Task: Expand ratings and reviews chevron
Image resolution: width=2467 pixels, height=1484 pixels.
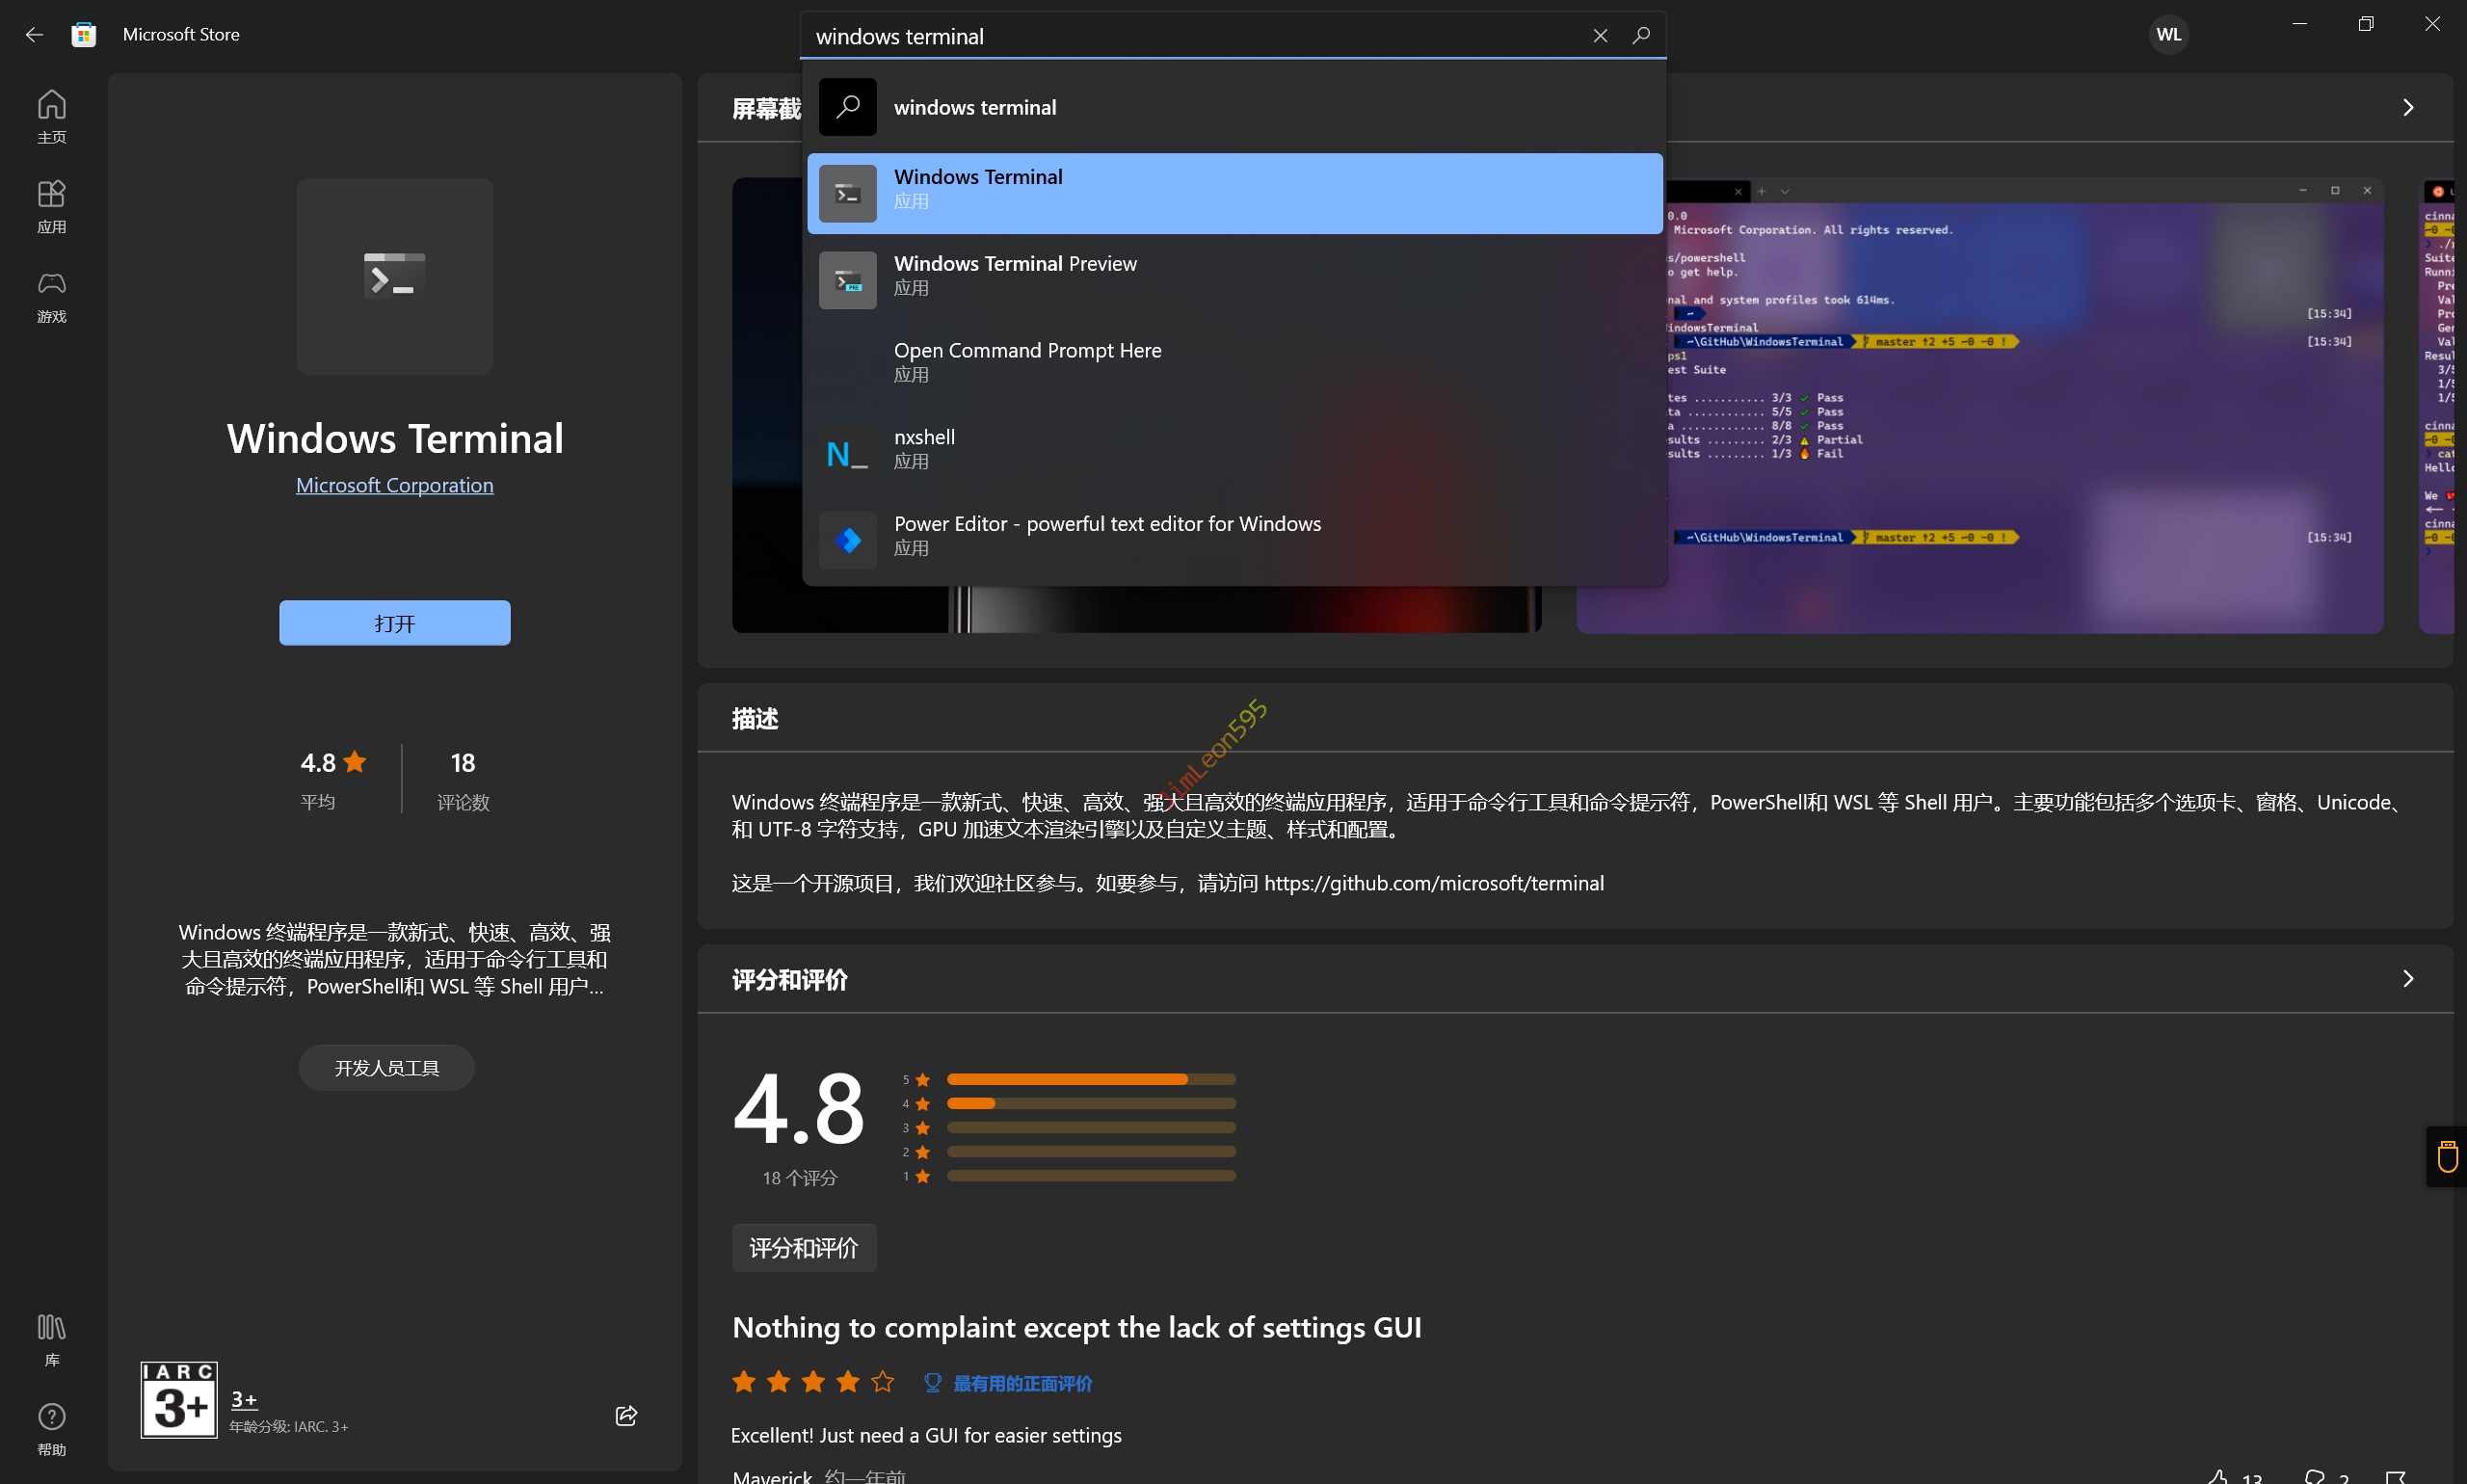Action: [x=2408, y=979]
